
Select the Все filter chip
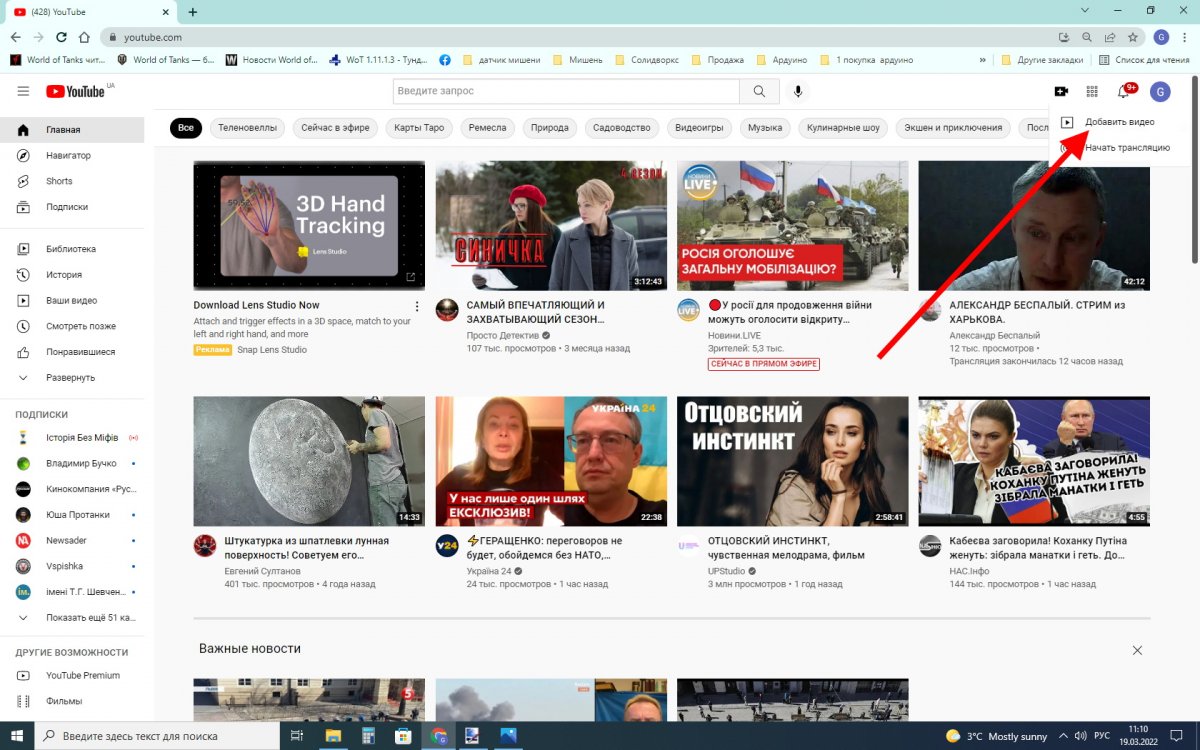pos(186,128)
